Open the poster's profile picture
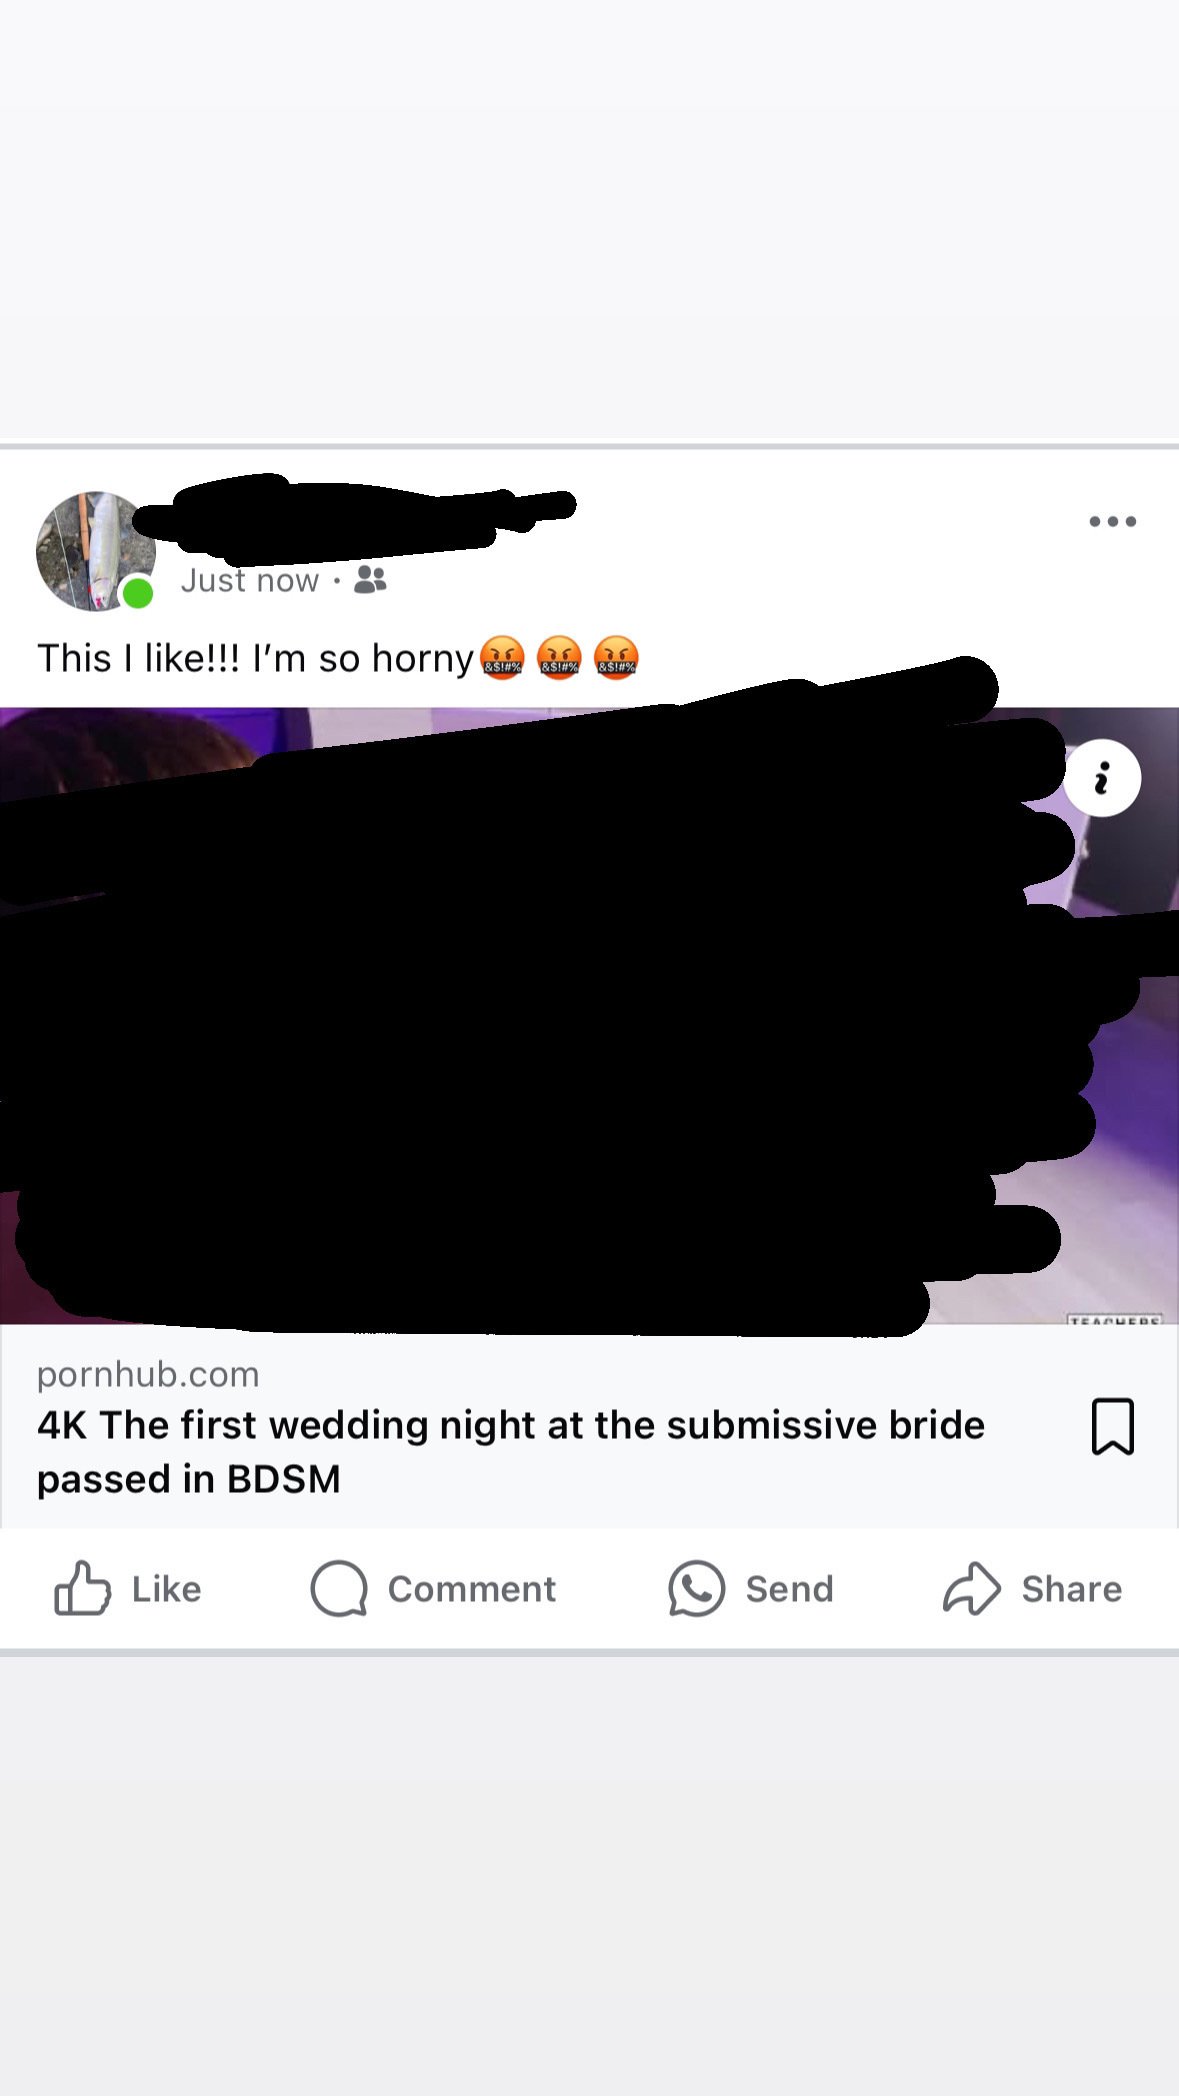Viewport: 1179px width, 2096px height. (x=96, y=551)
